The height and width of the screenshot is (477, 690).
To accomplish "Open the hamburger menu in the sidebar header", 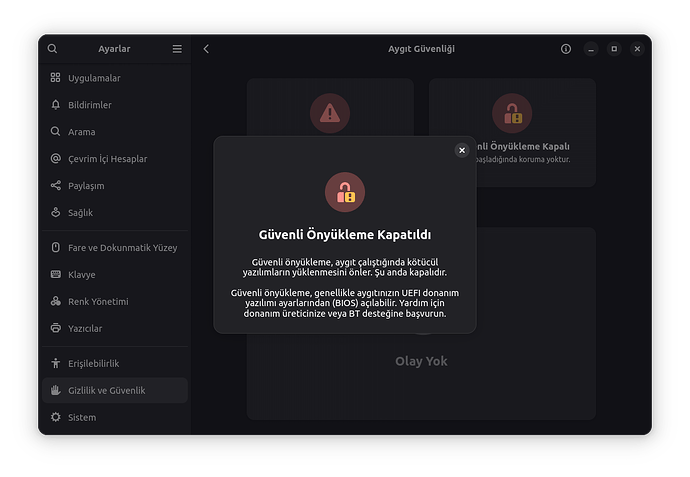I will pos(177,49).
